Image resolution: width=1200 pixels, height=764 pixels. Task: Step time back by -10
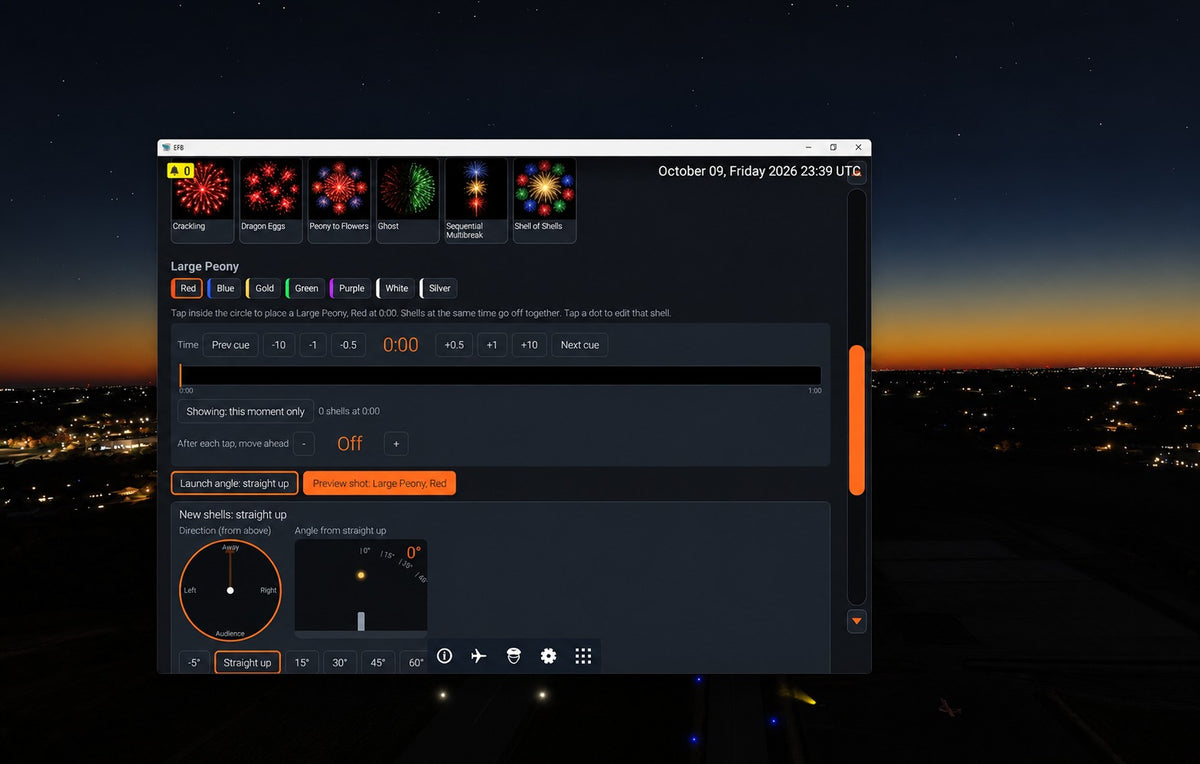click(x=279, y=345)
